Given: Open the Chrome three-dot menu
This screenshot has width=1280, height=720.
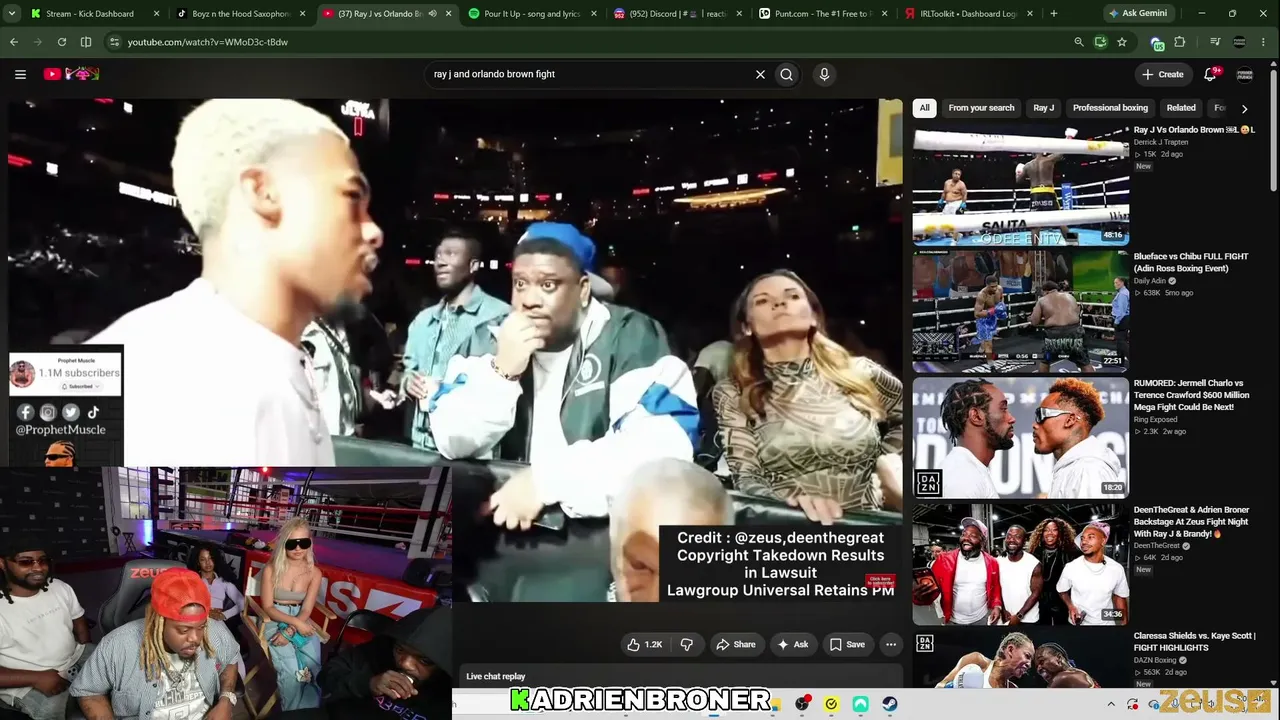Looking at the screenshot, I should click(x=1264, y=42).
